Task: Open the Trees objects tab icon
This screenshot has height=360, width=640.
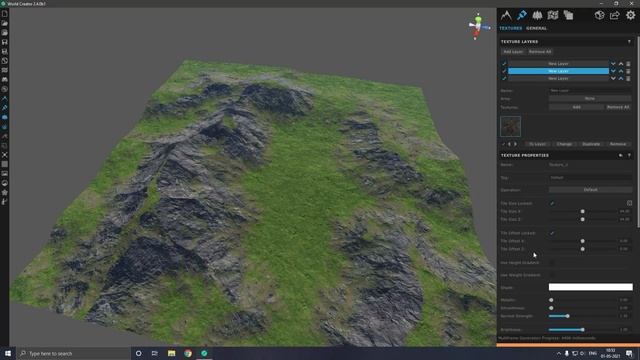Action: (x=537, y=16)
